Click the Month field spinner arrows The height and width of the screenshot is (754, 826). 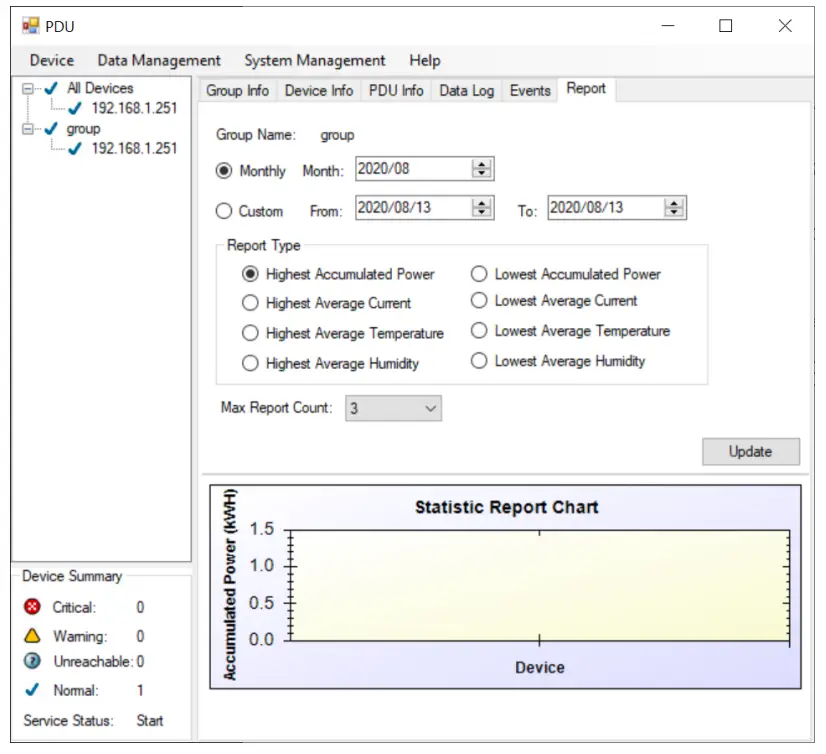482,169
